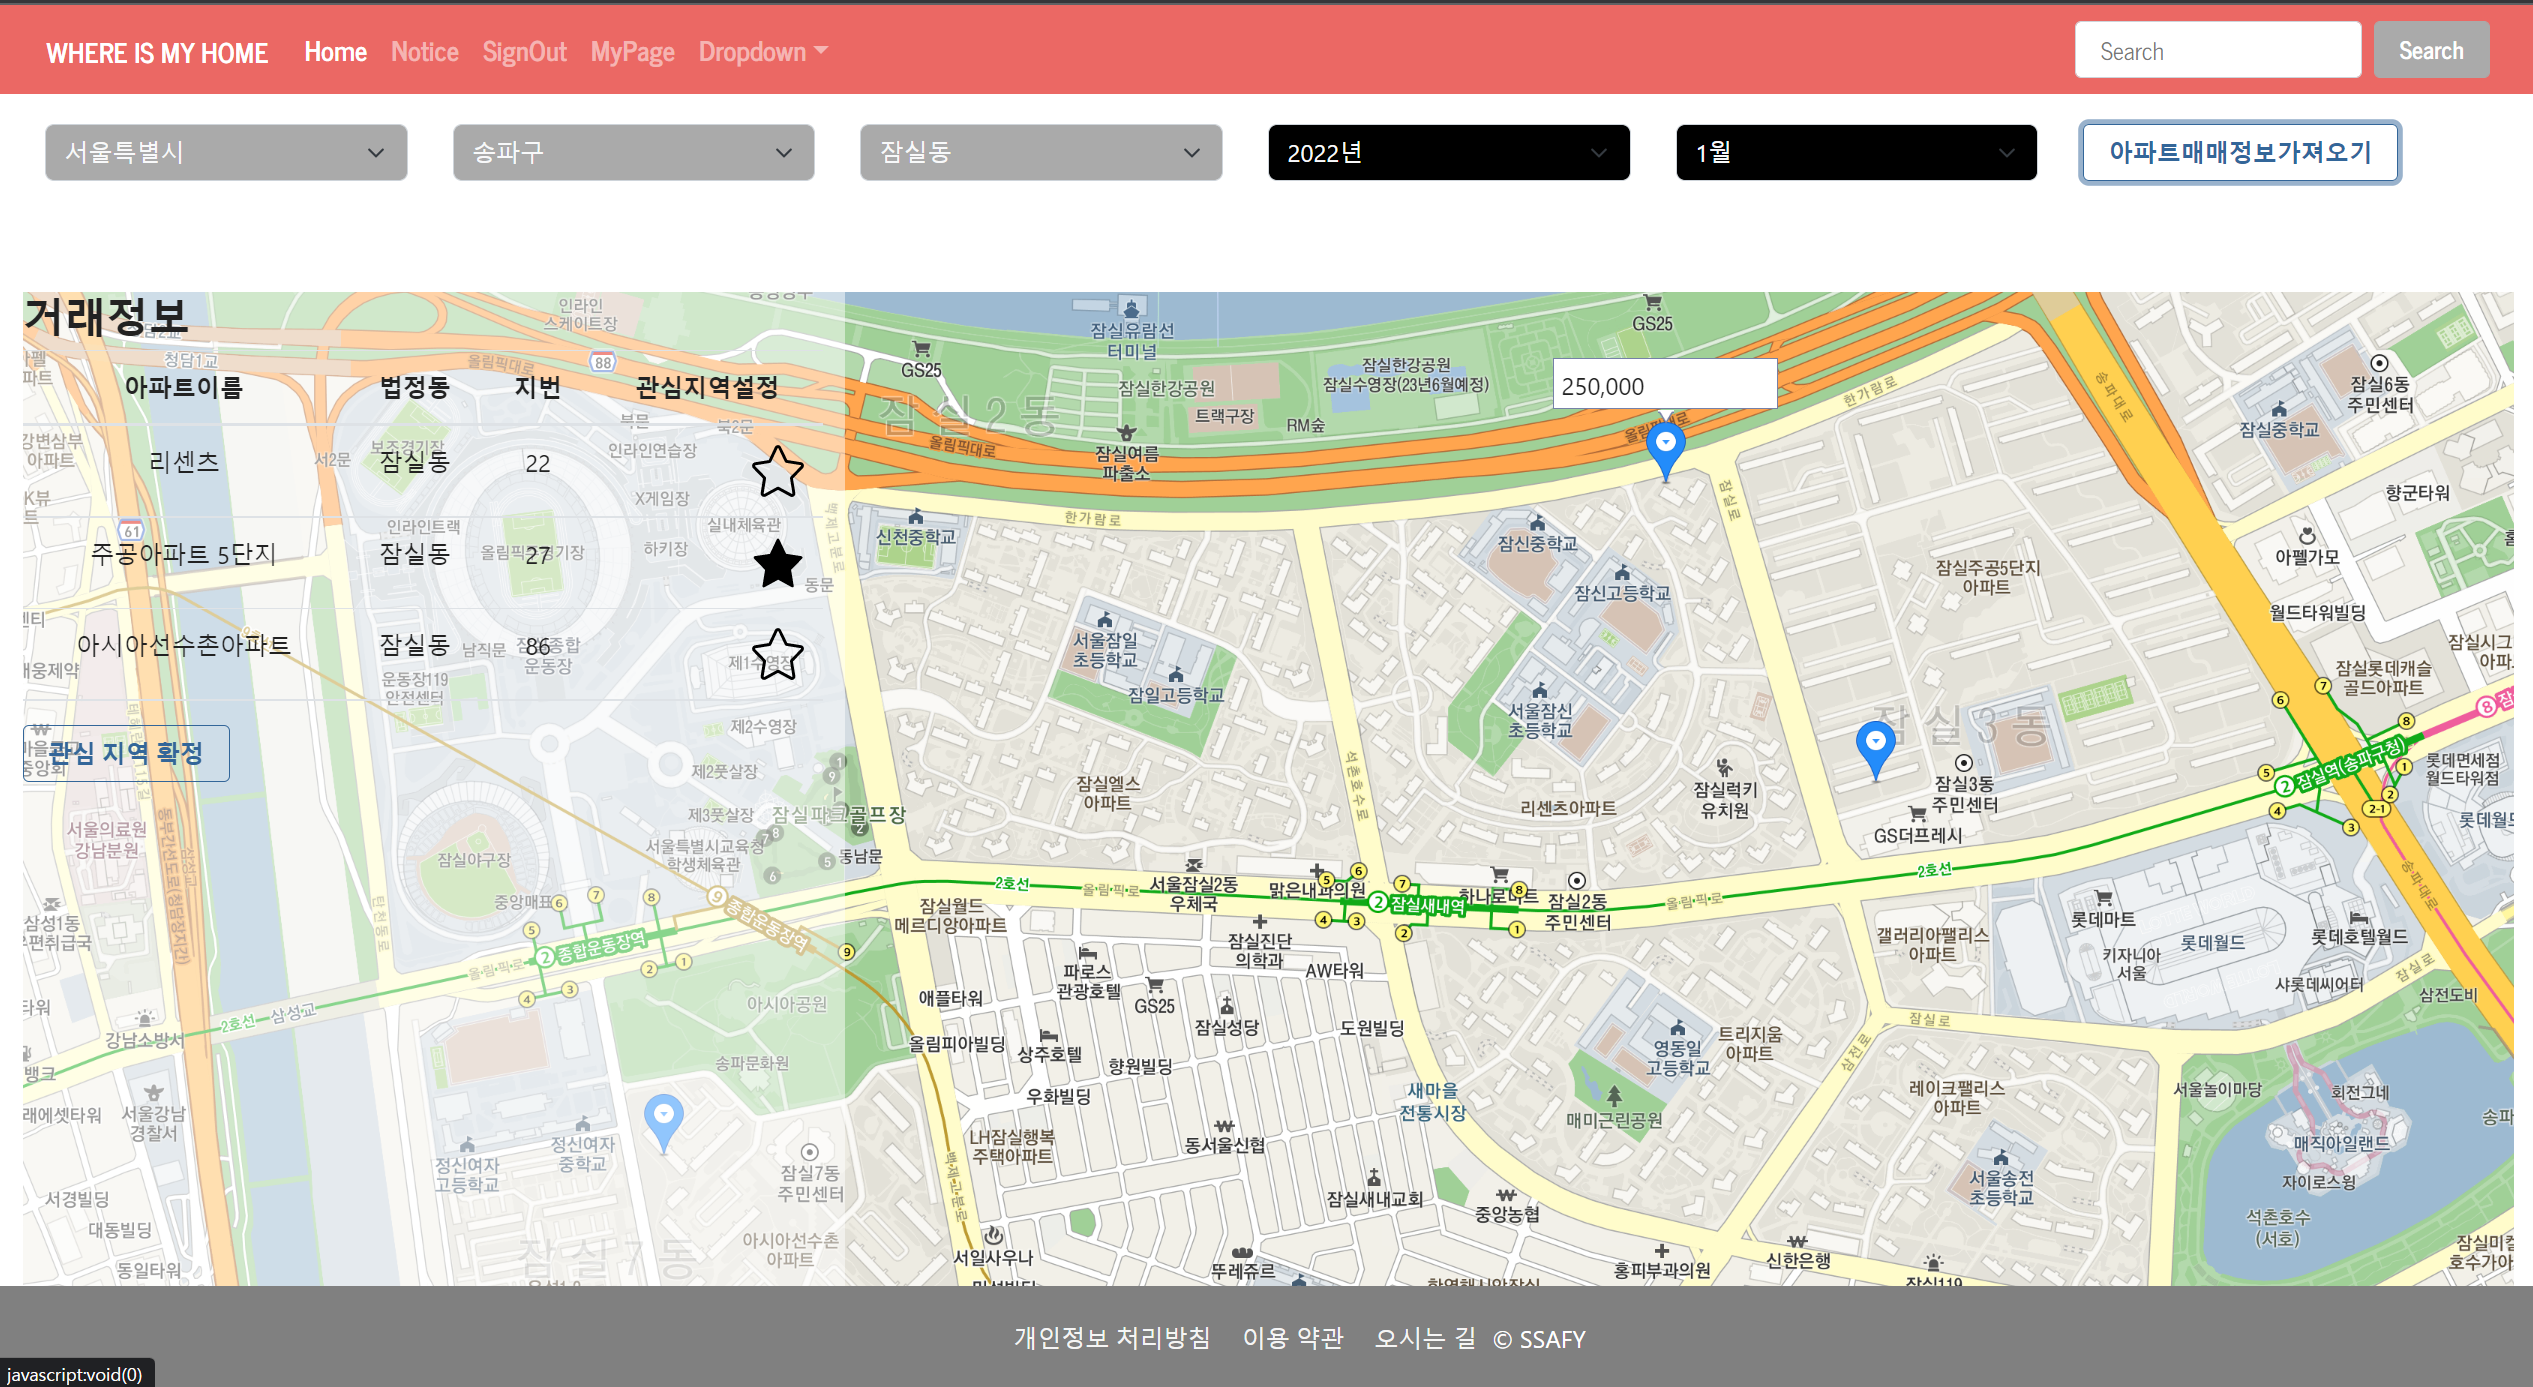Unstar 주공아파트 5단지 favorite

777,563
